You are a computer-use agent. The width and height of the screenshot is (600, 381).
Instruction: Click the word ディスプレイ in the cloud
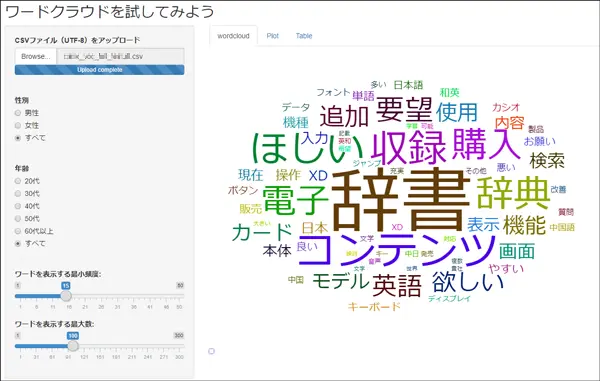pyautogui.click(x=449, y=298)
